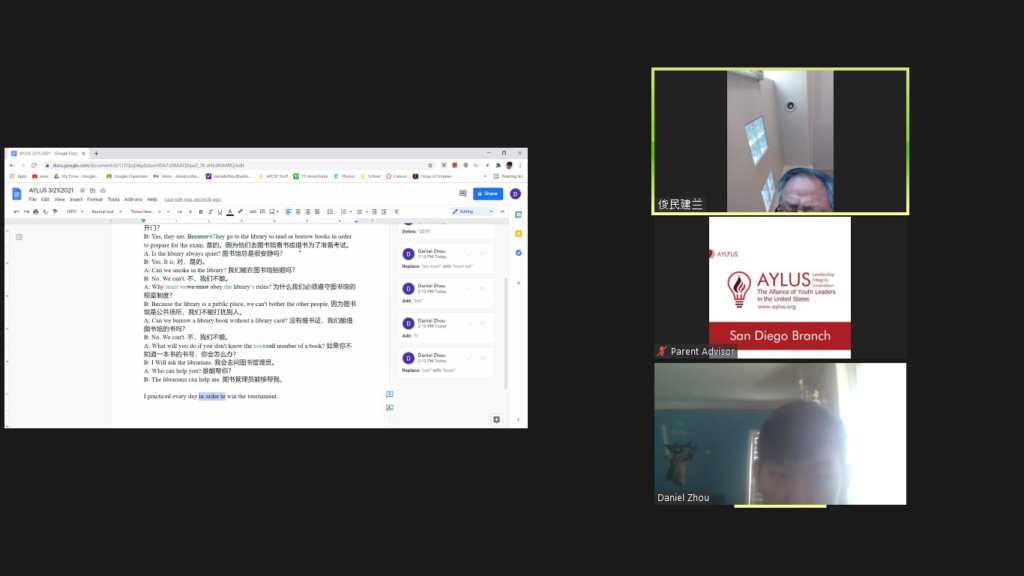
Task: Open the insert image dropdown
Action: pos(274,212)
